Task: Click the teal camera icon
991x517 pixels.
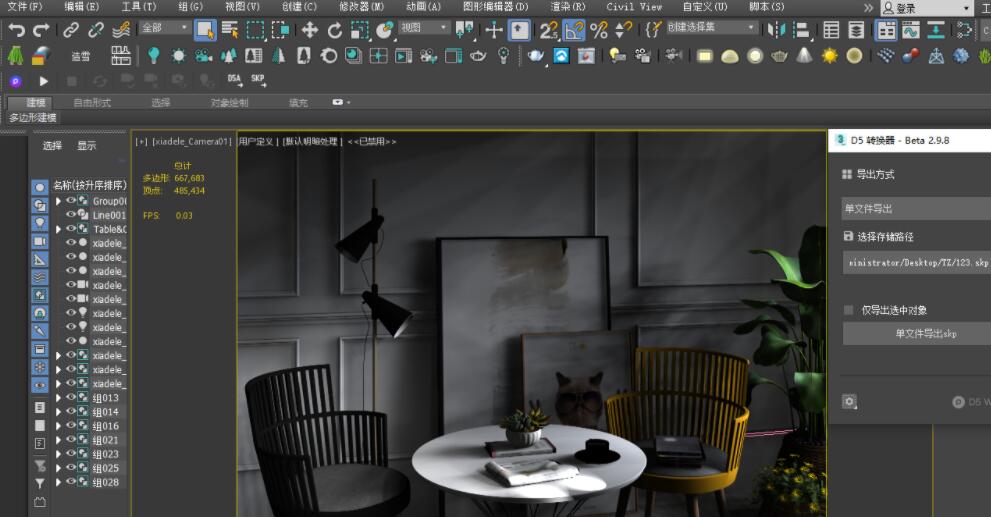Action: (x=203, y=56)
